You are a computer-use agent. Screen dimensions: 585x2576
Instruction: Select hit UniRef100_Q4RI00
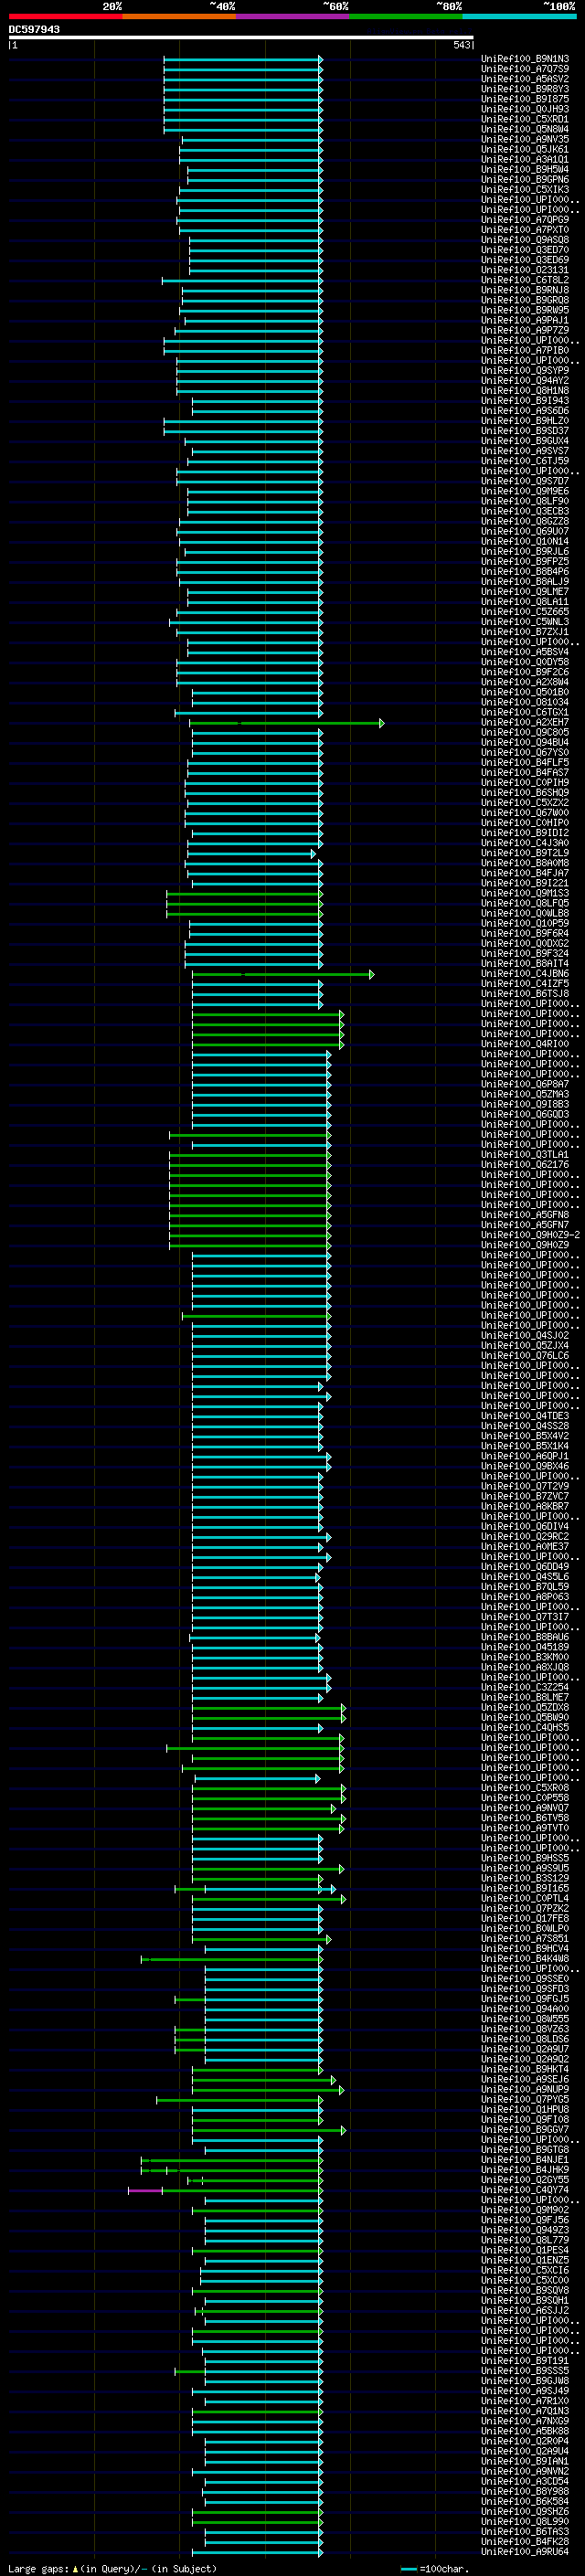coord(525,1044)
